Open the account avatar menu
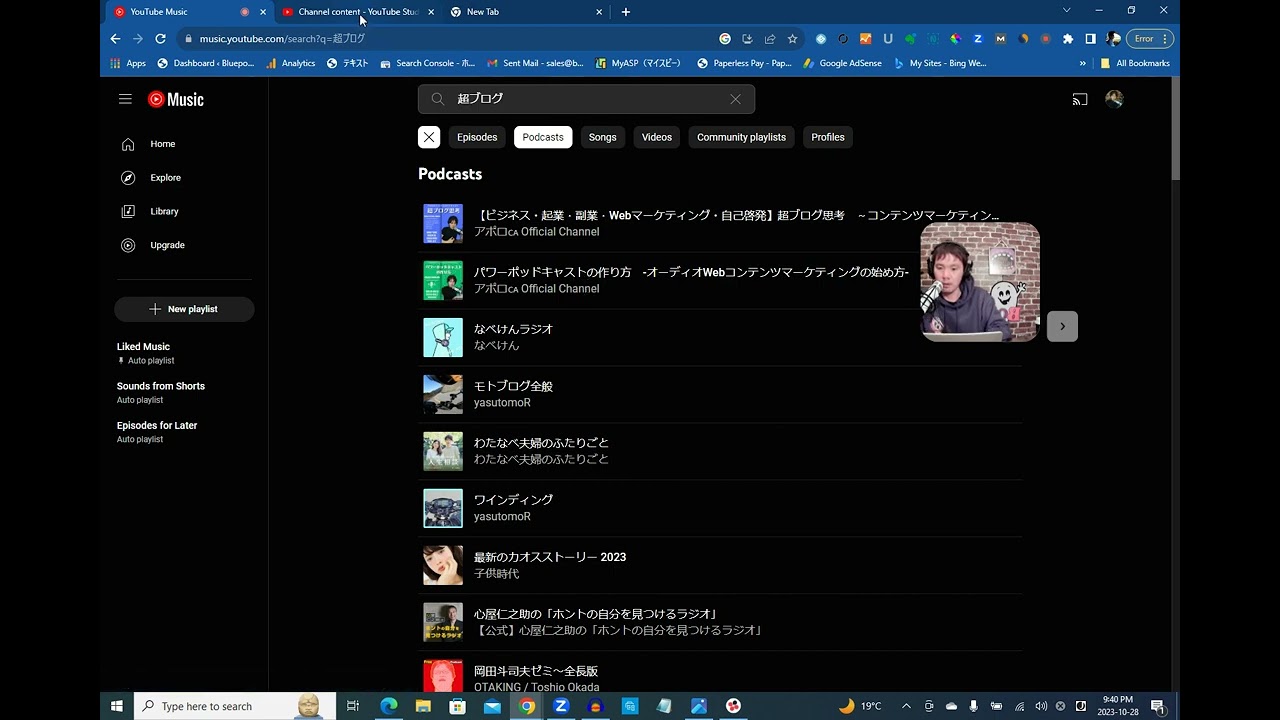The width and height of the screenshot is (1280, 720). click(x=1114, y=99)
